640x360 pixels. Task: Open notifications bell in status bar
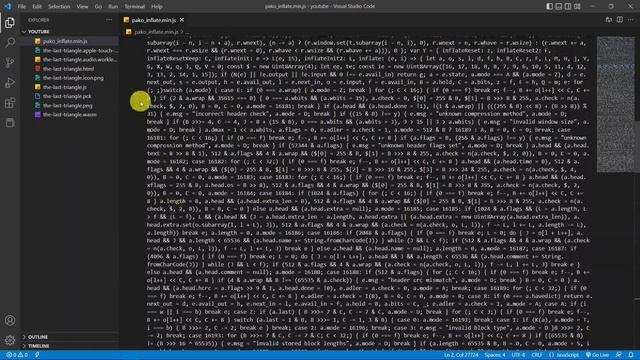coord(631,355)
